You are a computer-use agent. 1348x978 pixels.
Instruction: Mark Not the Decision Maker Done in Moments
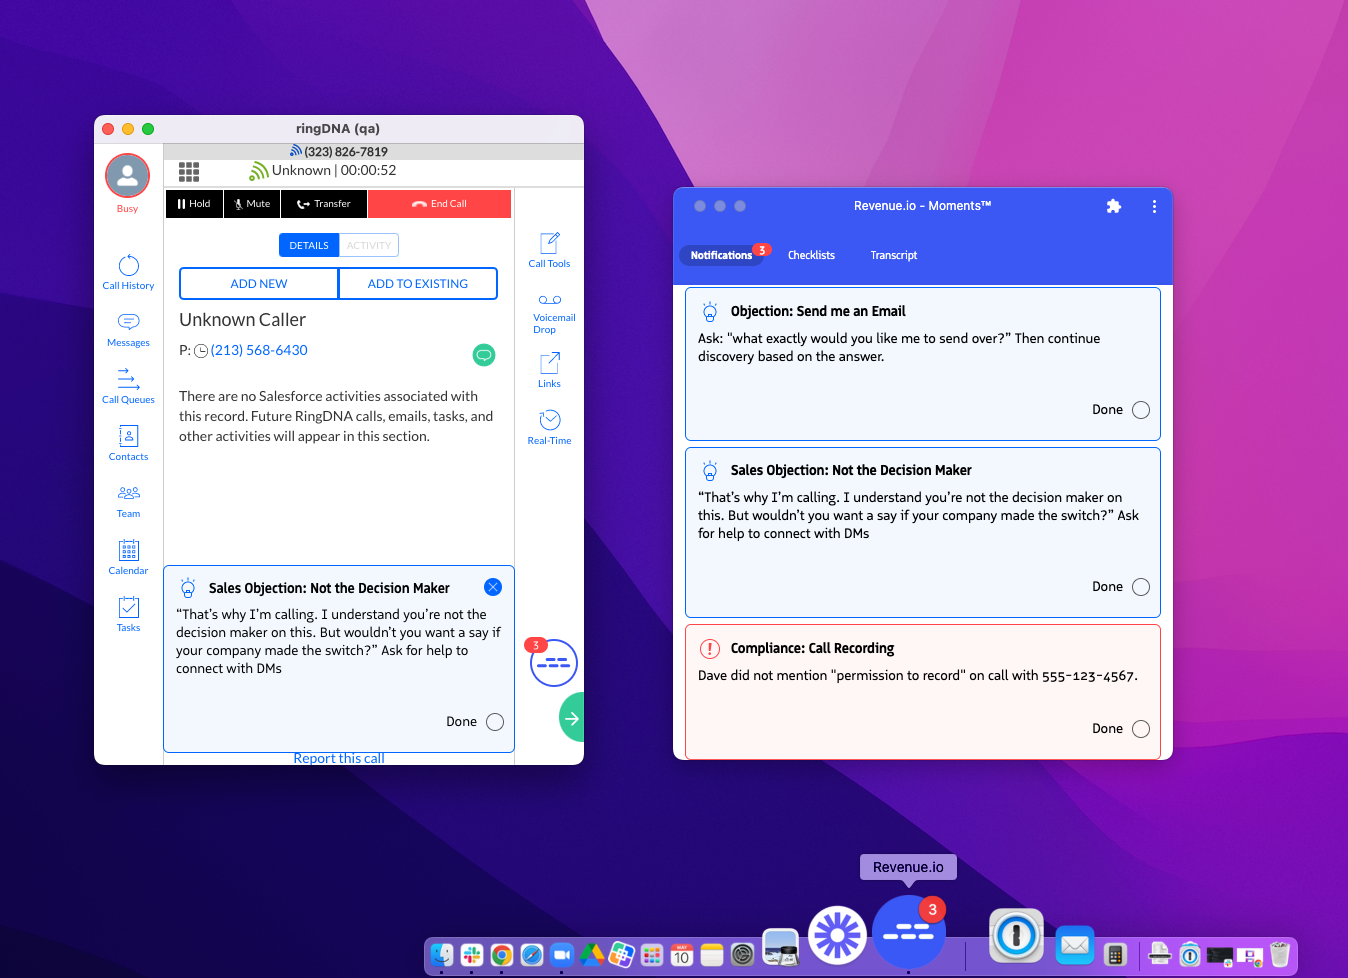[x=1141, y=587]
